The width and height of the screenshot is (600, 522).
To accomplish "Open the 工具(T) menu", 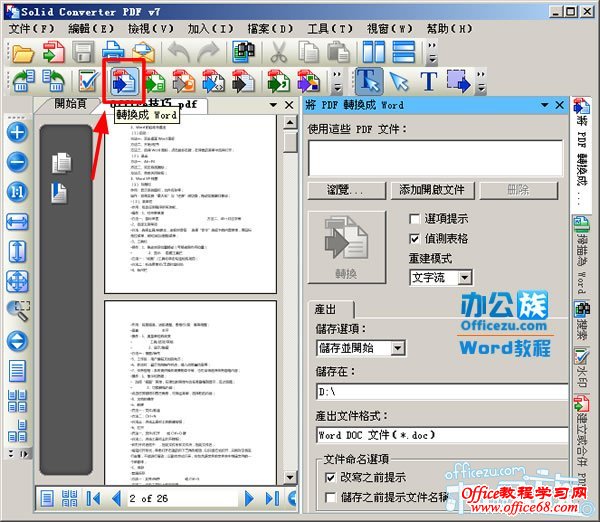I will (330, 29).
